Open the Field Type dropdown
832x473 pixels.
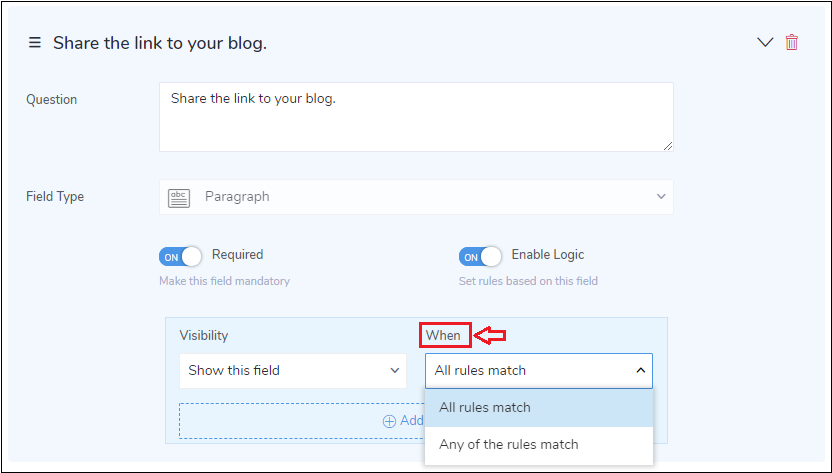(x=416, y=197)
